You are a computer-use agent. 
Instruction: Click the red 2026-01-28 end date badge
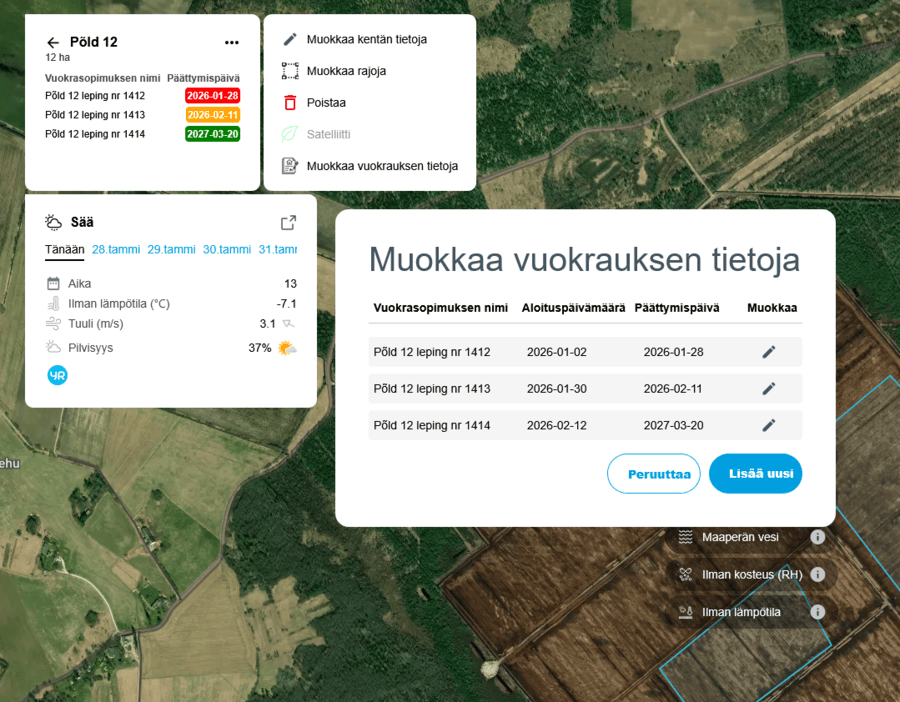(x=212, y=96)
